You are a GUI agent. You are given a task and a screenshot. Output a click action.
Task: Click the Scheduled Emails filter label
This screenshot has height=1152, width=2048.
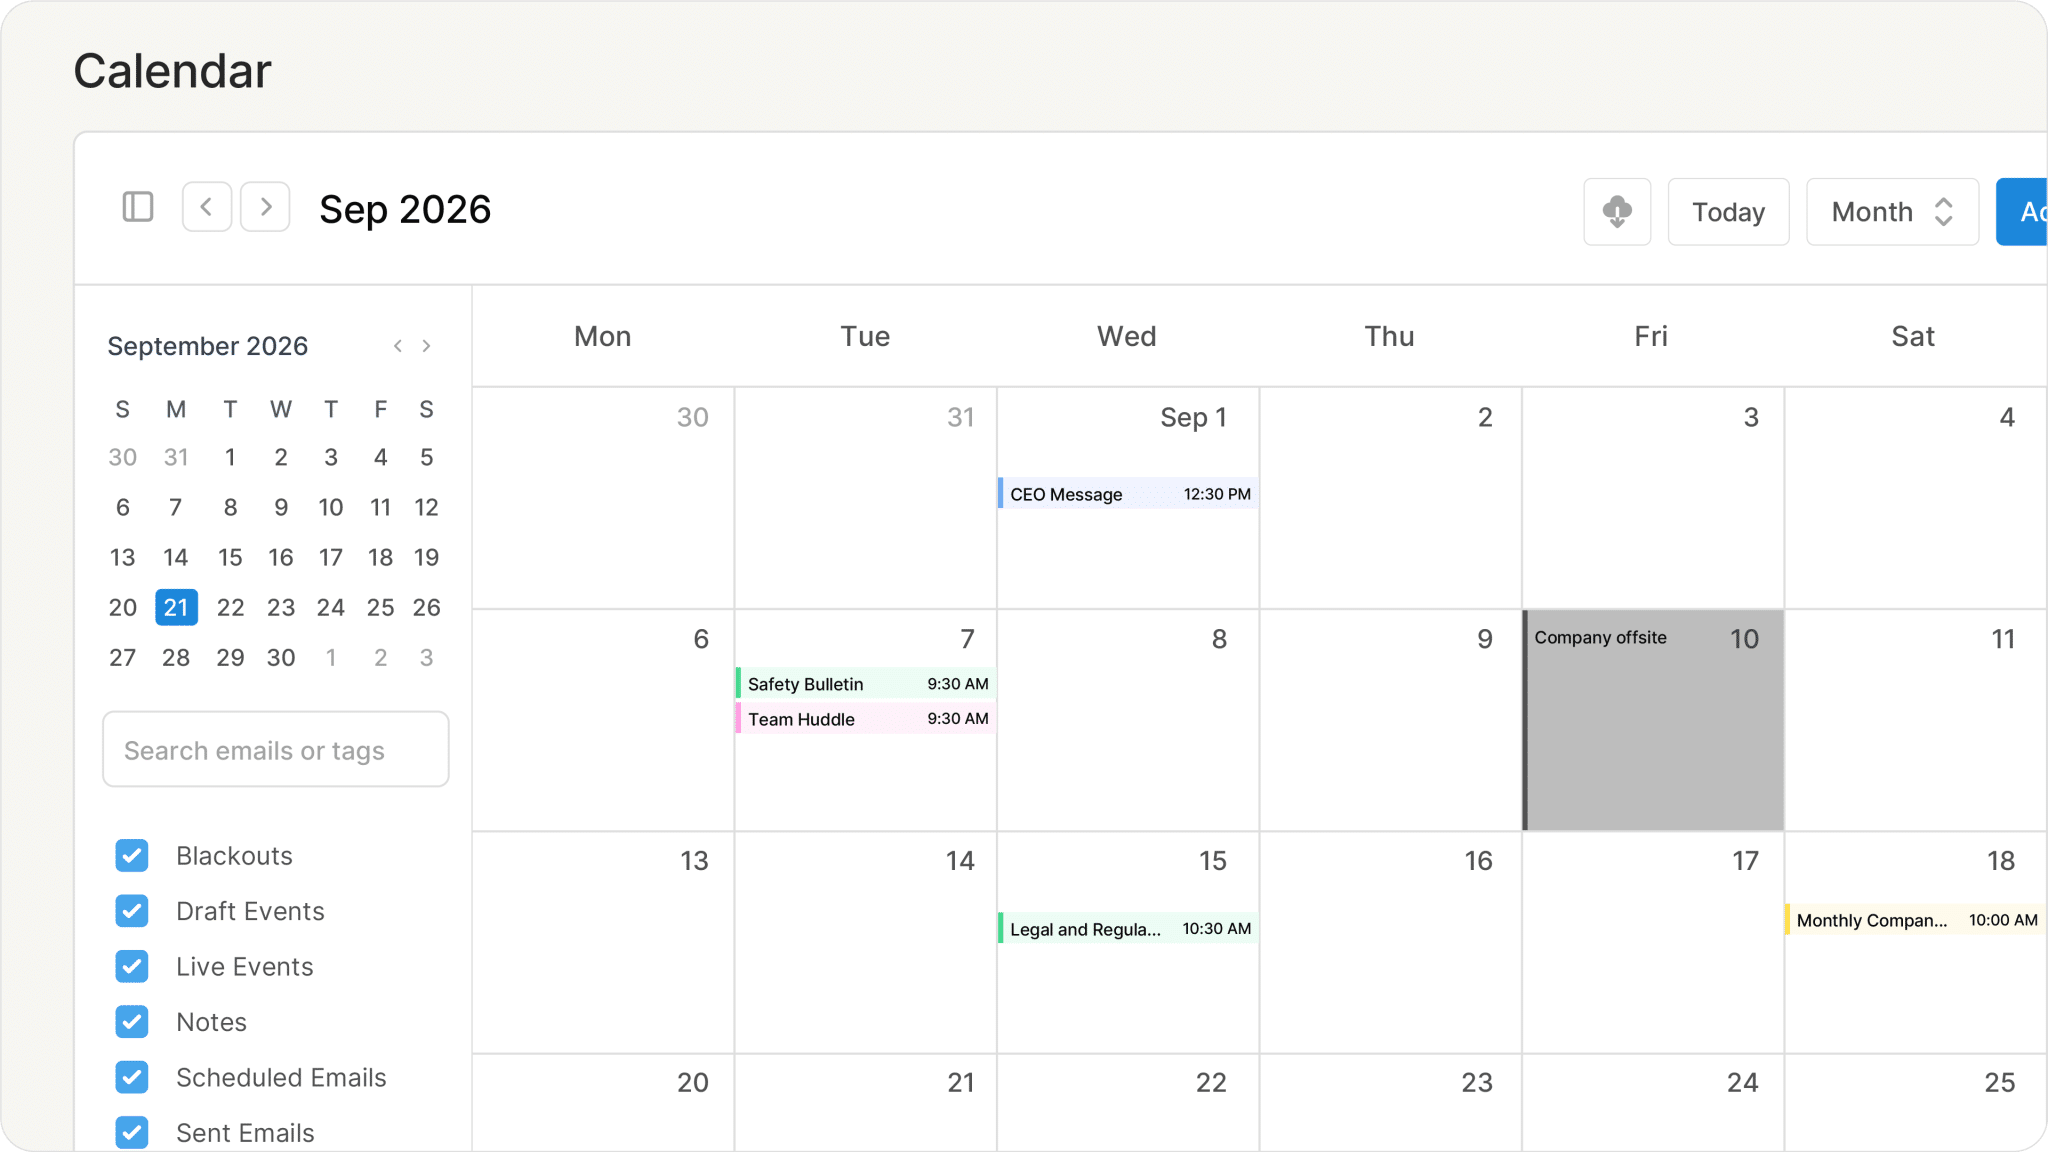point(281,1078)
